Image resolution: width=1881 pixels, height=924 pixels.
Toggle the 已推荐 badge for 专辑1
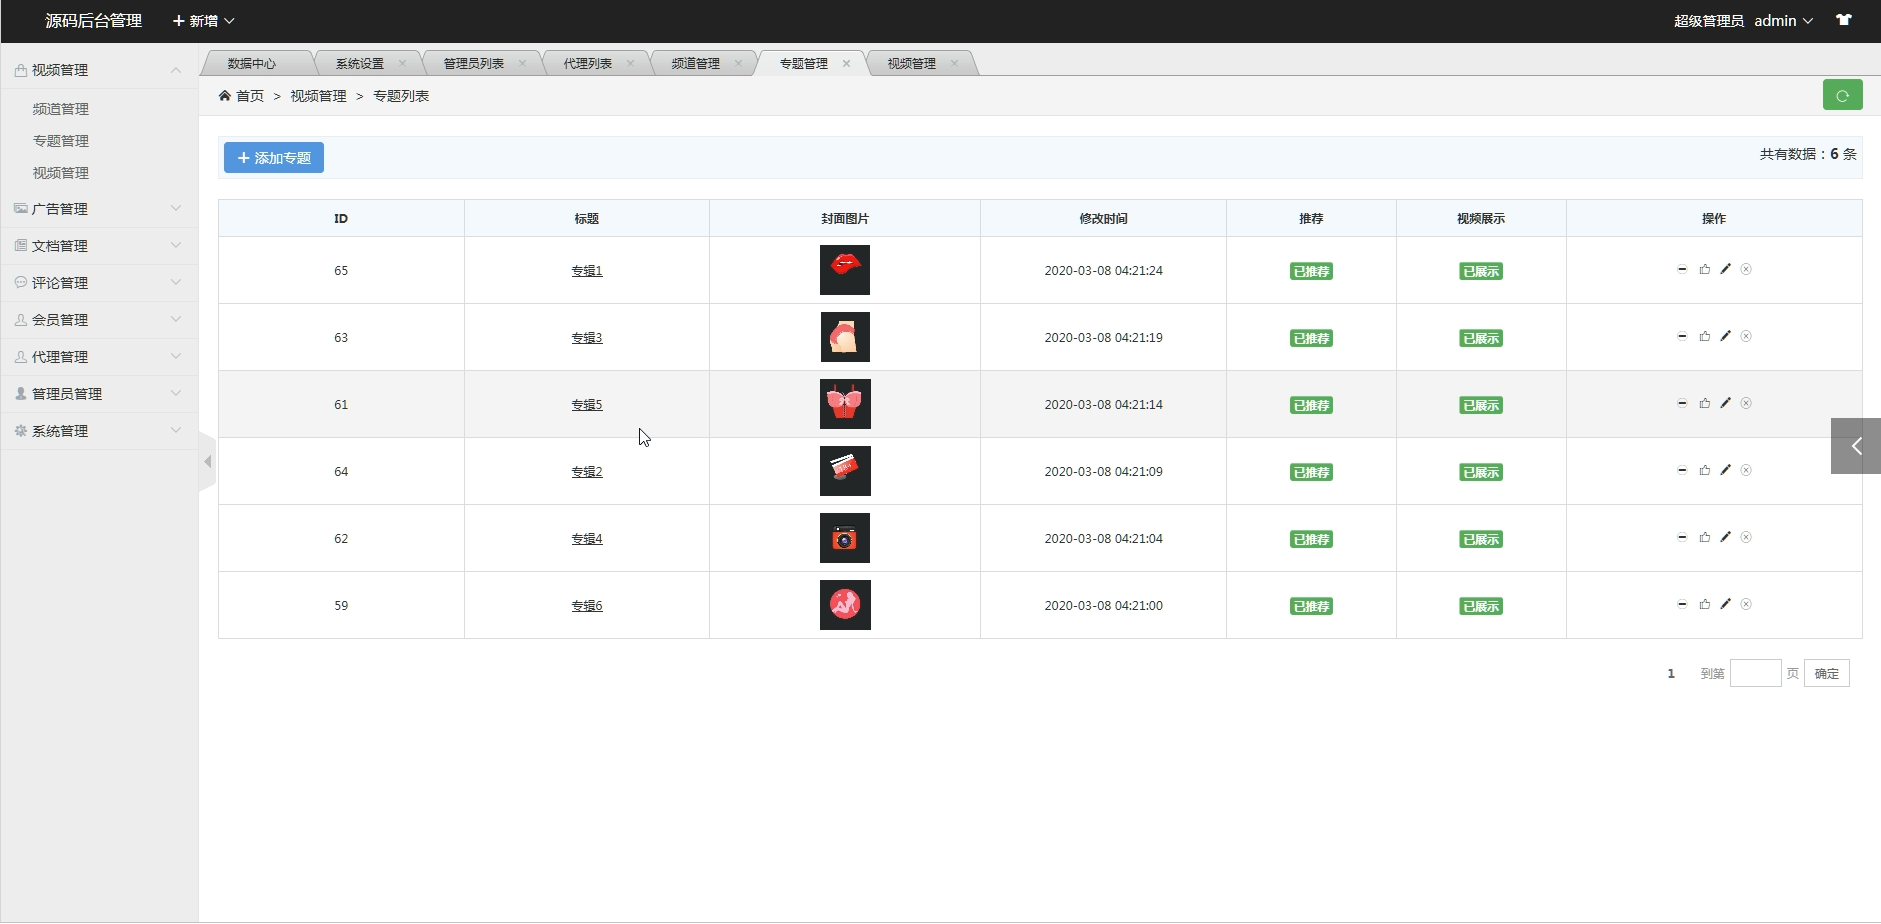click(1311, 271)
